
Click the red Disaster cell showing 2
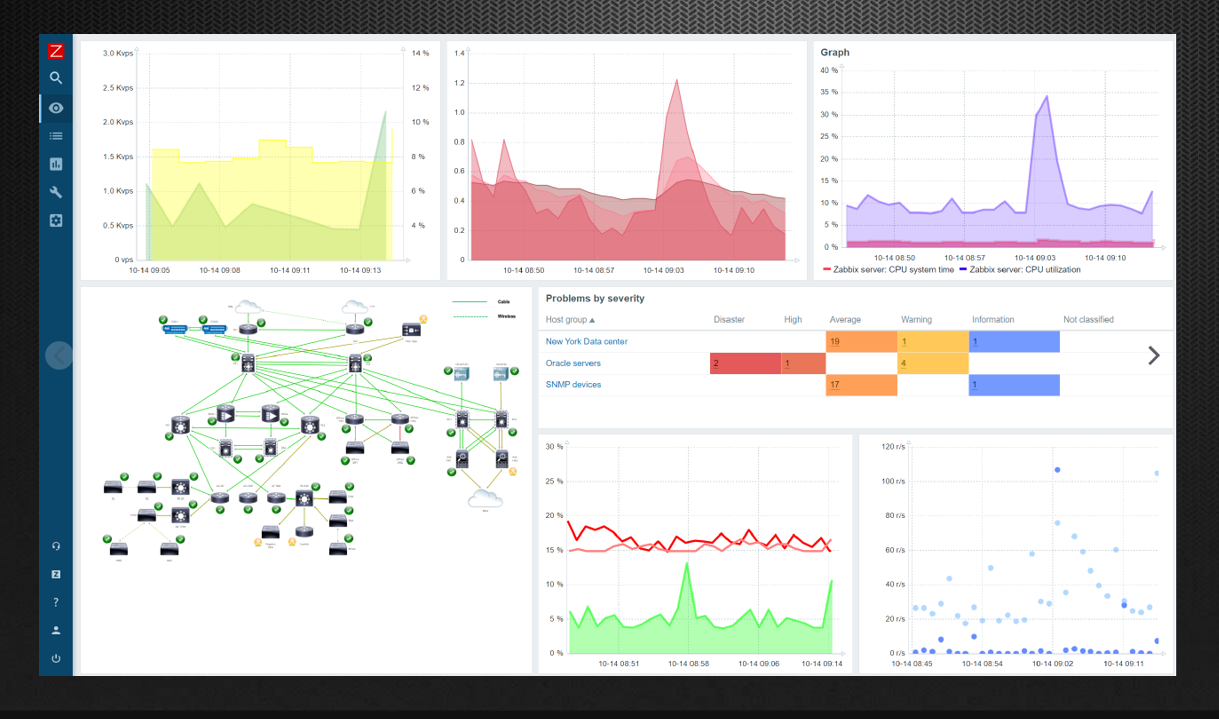tap(744, 363)
